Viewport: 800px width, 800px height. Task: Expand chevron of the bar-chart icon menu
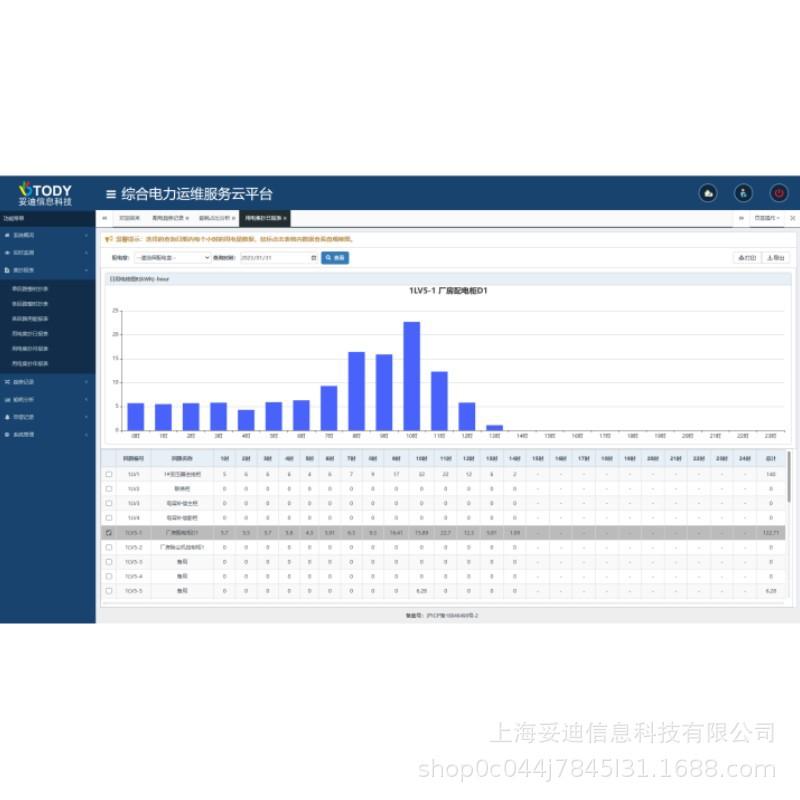[x=86, y=399]
